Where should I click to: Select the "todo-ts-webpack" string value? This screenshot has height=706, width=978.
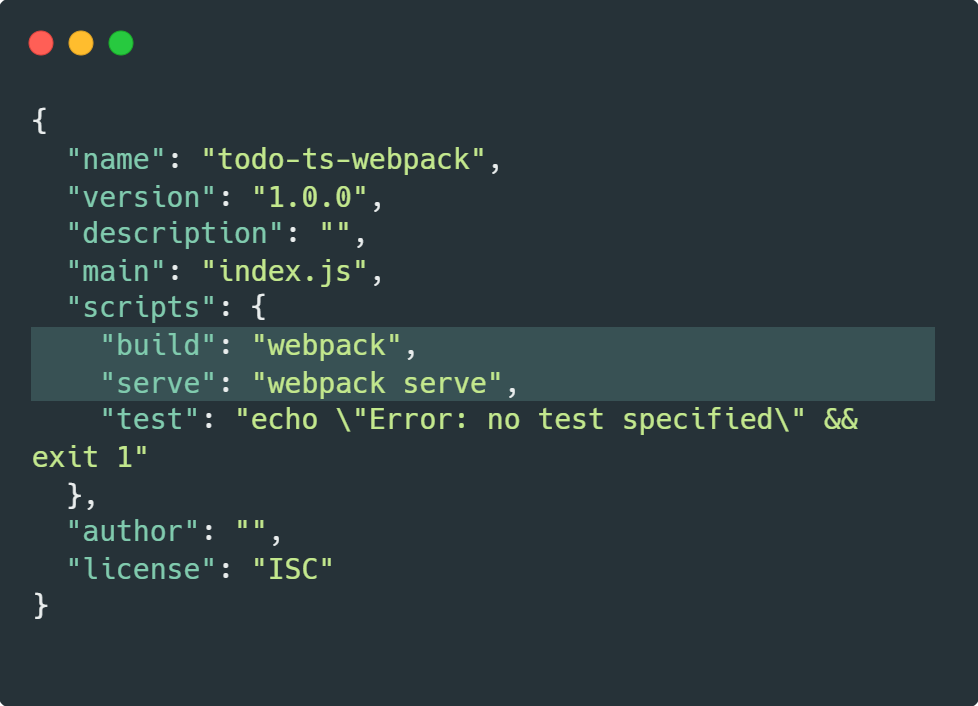pos(344,160)
